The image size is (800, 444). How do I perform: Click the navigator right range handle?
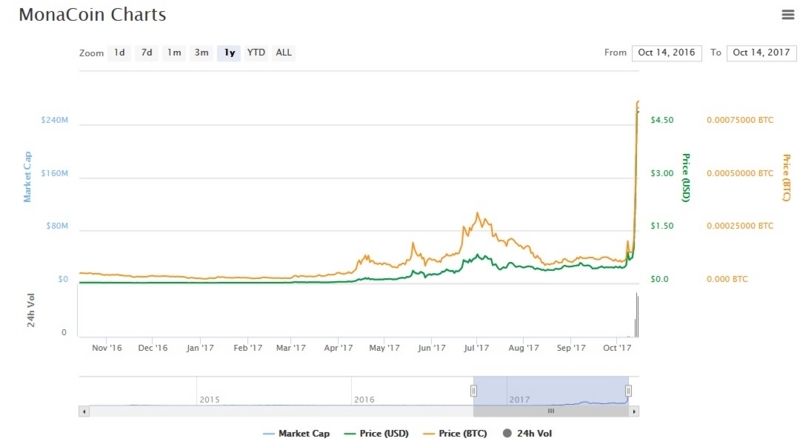pyautogui.click(x=629, y=391)
